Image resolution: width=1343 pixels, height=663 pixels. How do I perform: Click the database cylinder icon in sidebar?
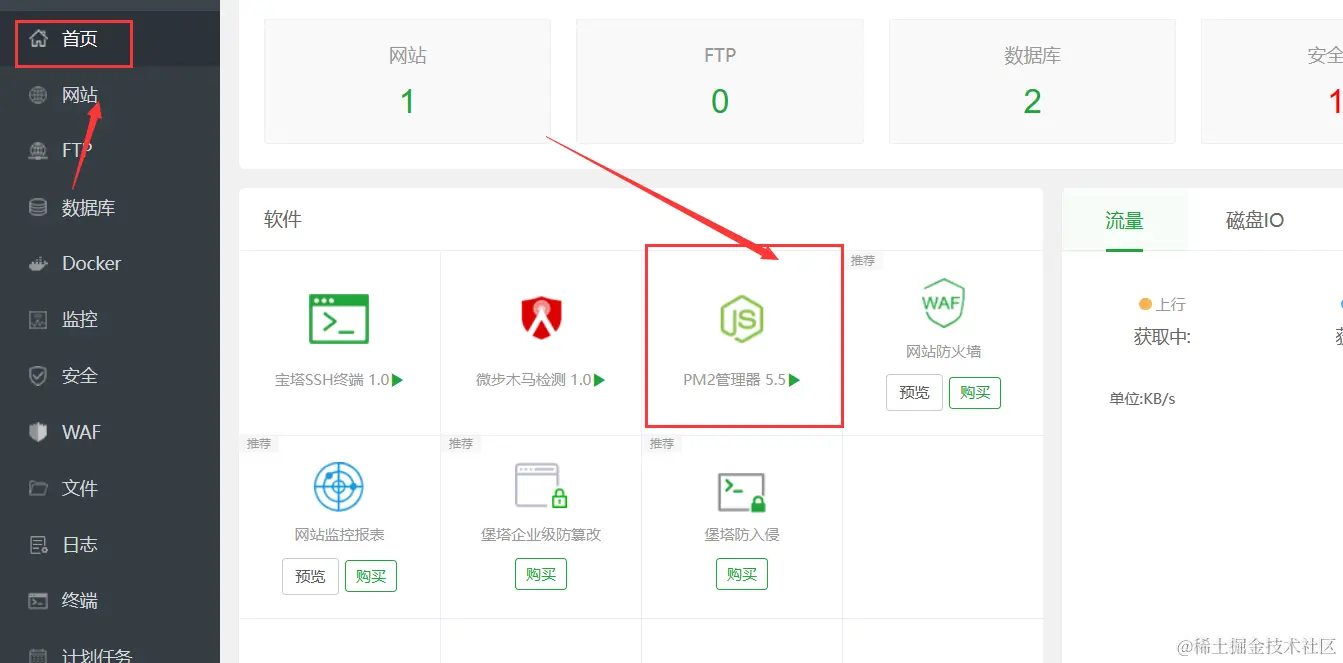click(x=38, y=207)
